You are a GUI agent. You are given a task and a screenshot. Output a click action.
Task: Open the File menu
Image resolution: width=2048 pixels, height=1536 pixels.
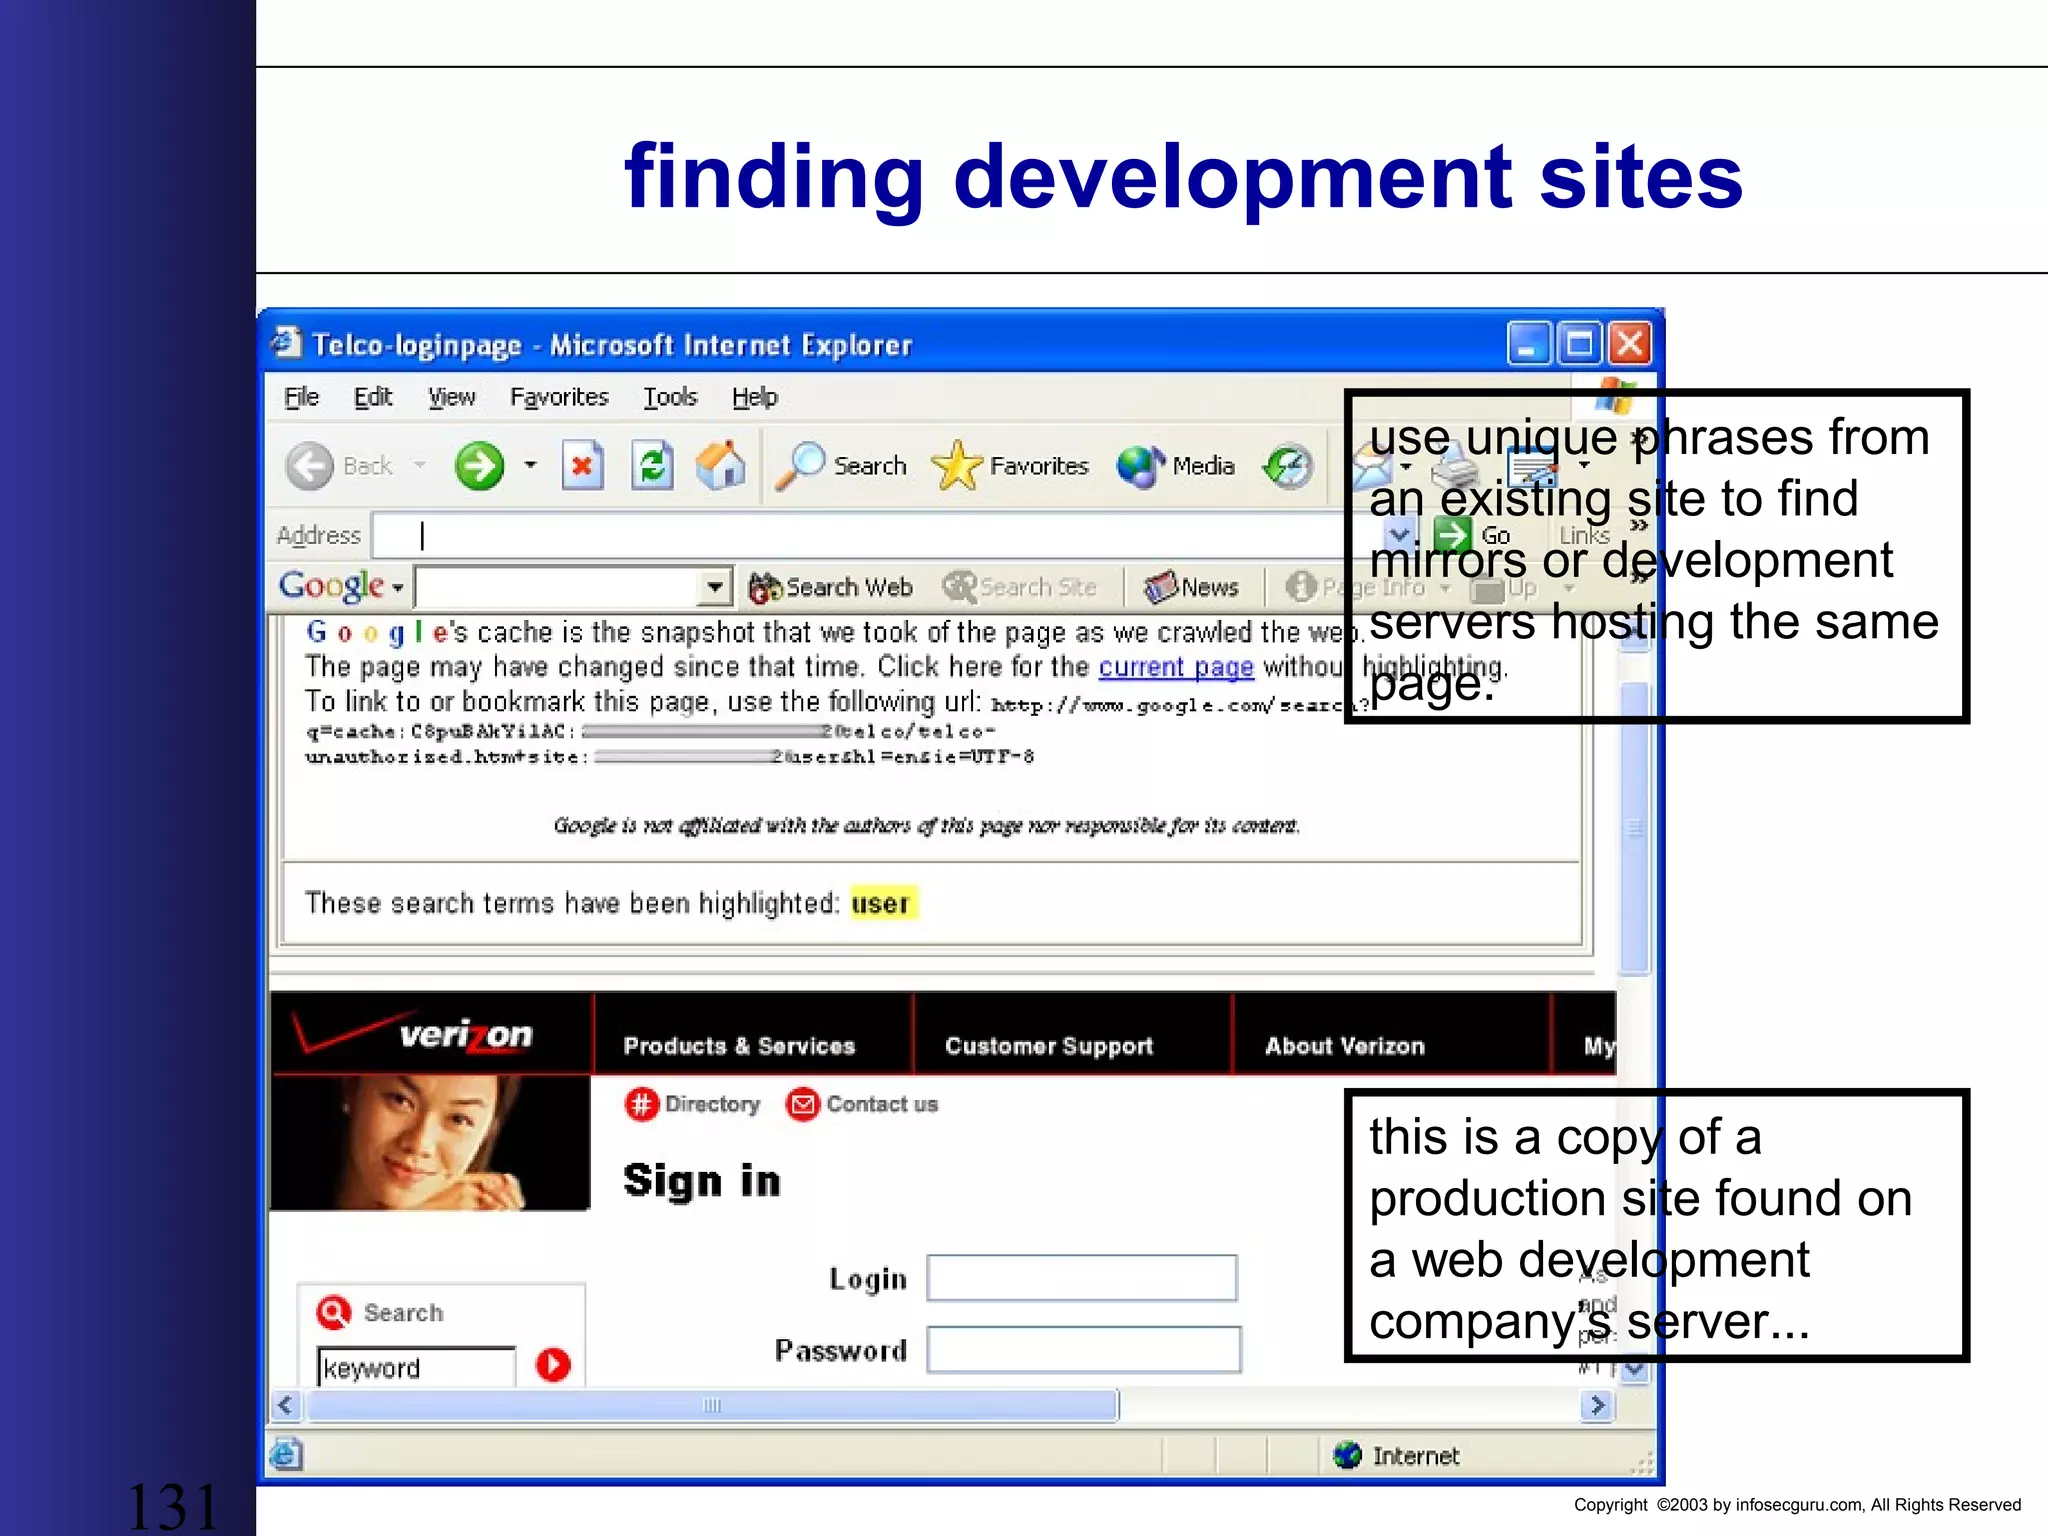(301, 397)
